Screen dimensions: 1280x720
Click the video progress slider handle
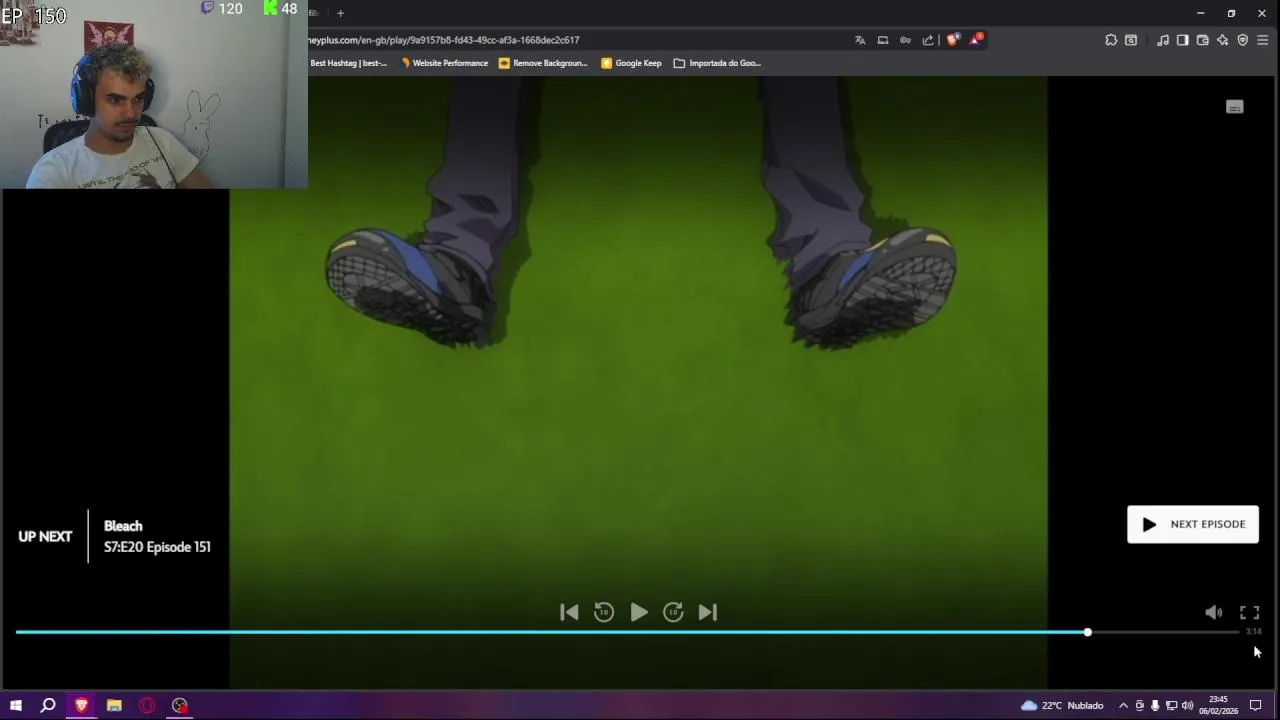click(x=1087, y=632)
